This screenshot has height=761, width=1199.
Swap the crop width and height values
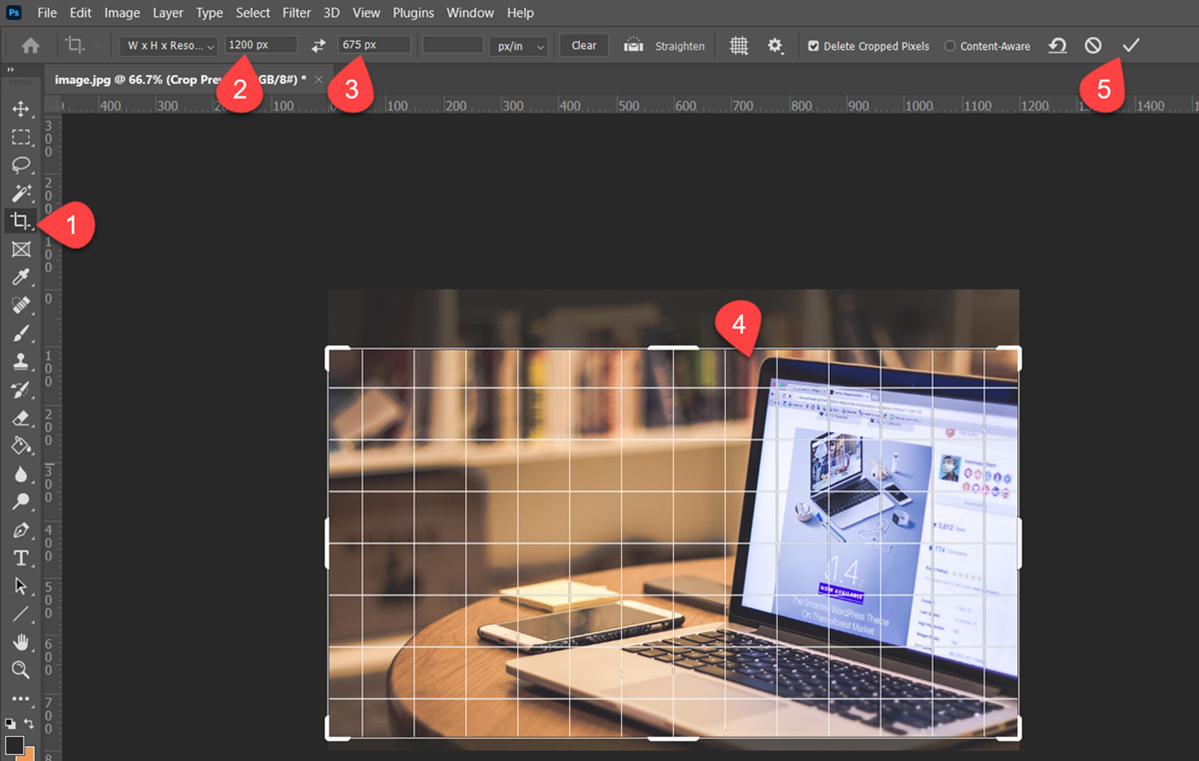pyautogui.click(x=318, y=46)
